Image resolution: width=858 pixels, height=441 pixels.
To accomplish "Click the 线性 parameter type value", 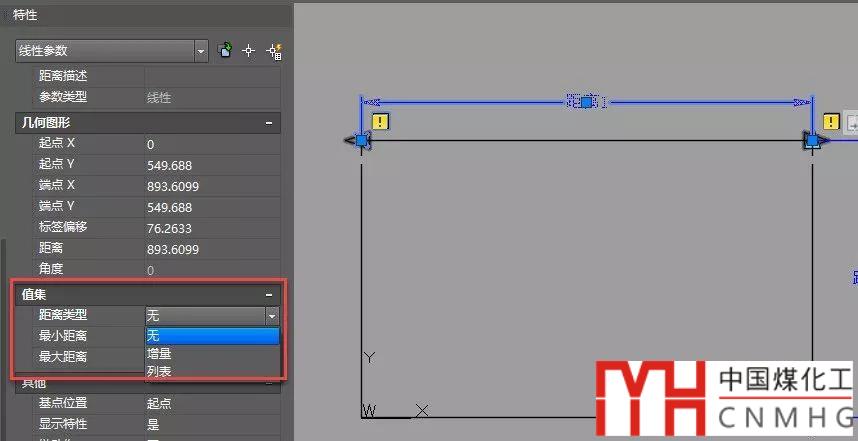I will 159,98.
